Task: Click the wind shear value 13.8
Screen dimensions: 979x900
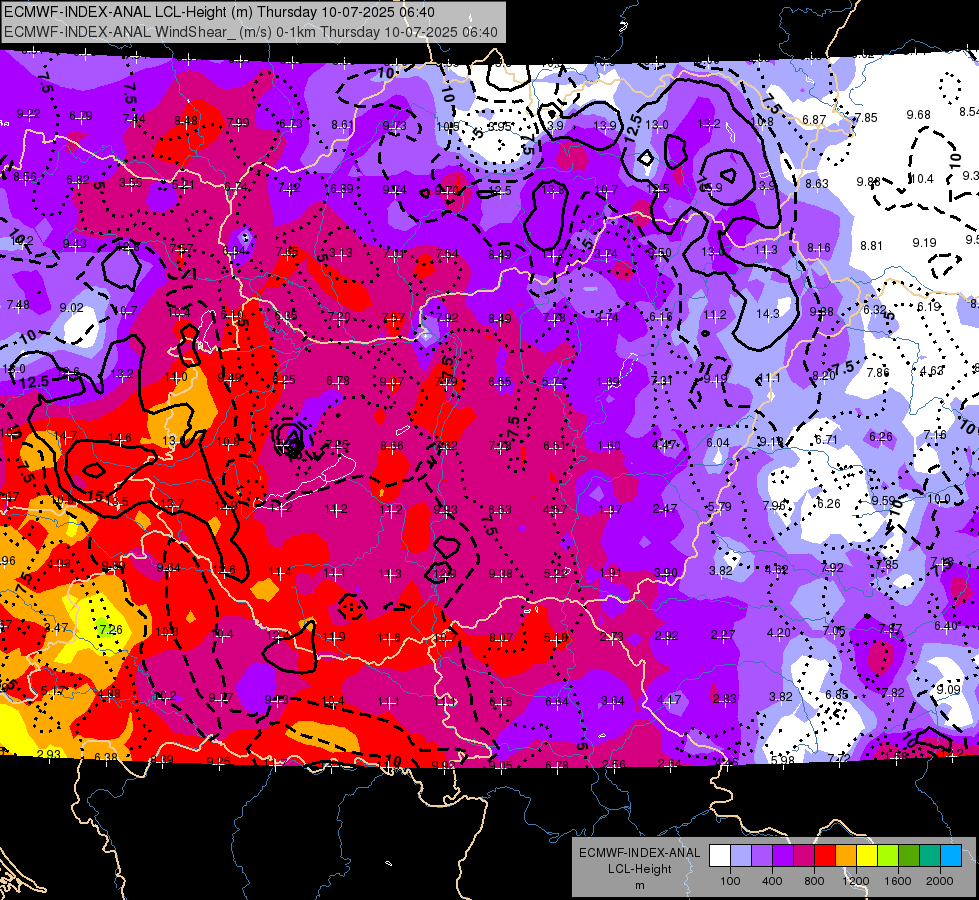Action: point(553,189)
